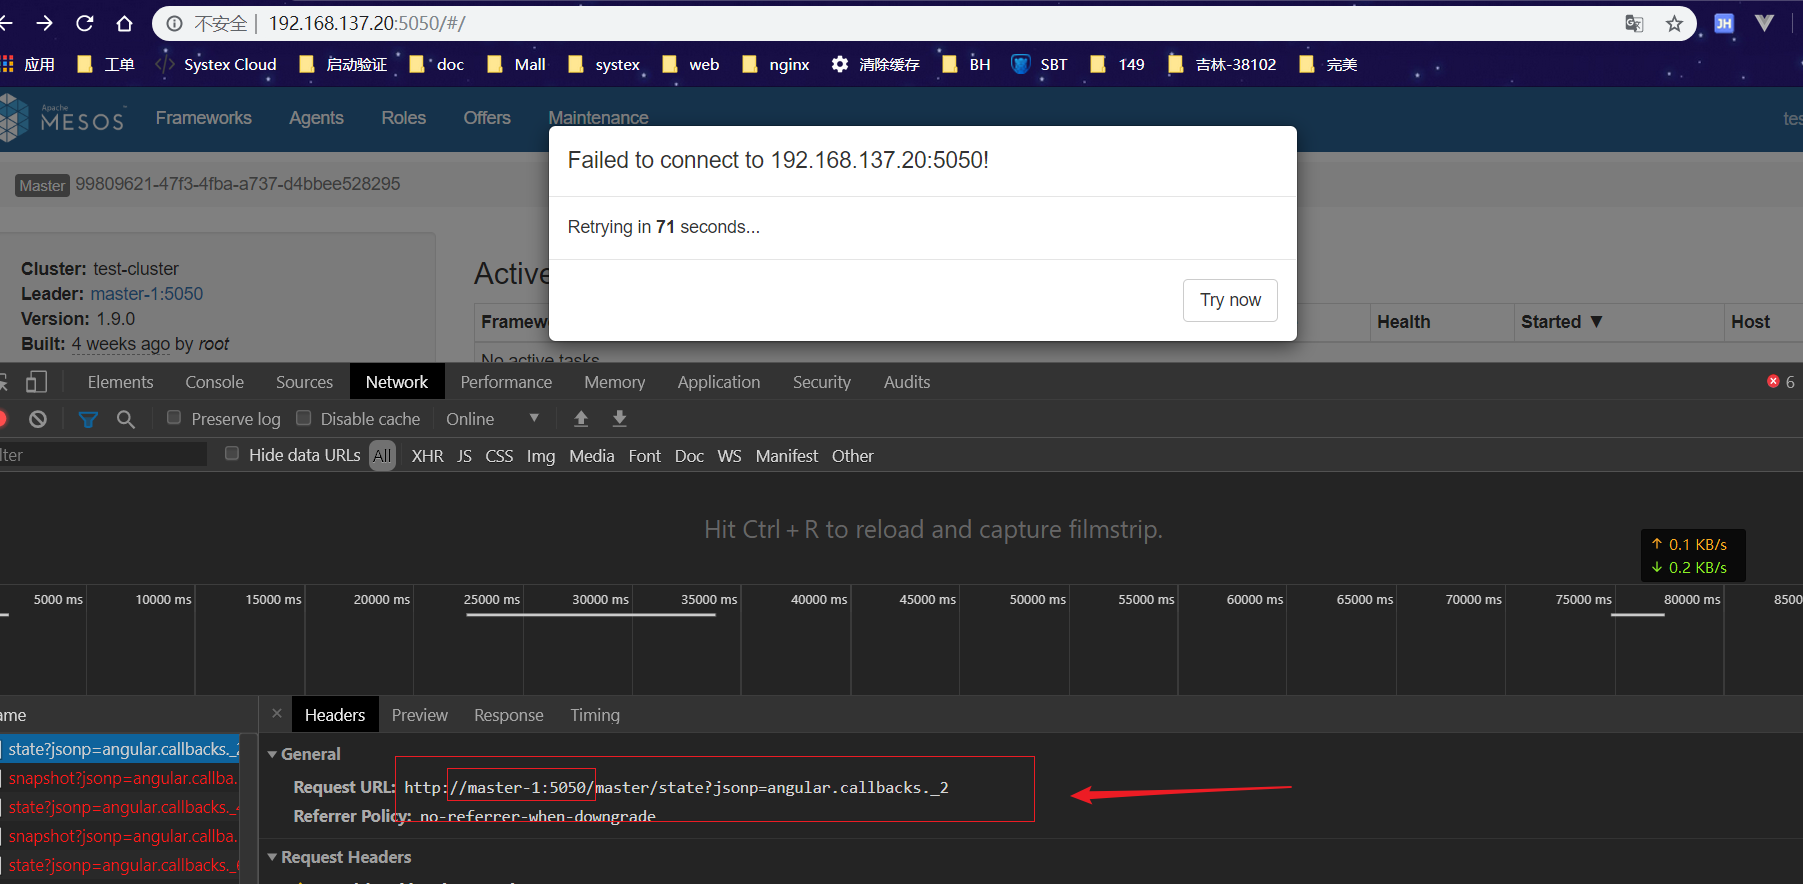1803x884 pixels.
Task: Export a HAR file with the download arrow icon
Action: point(620,418)
